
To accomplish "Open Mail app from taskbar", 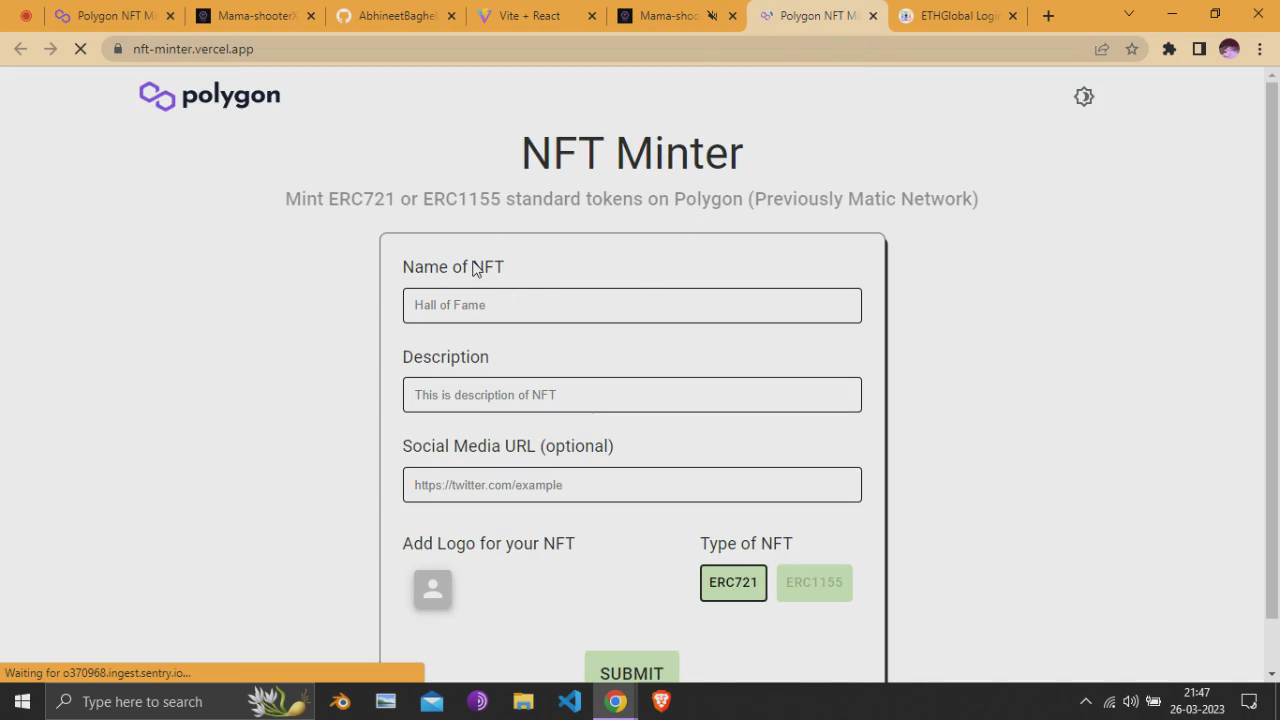I will (432, 702).
